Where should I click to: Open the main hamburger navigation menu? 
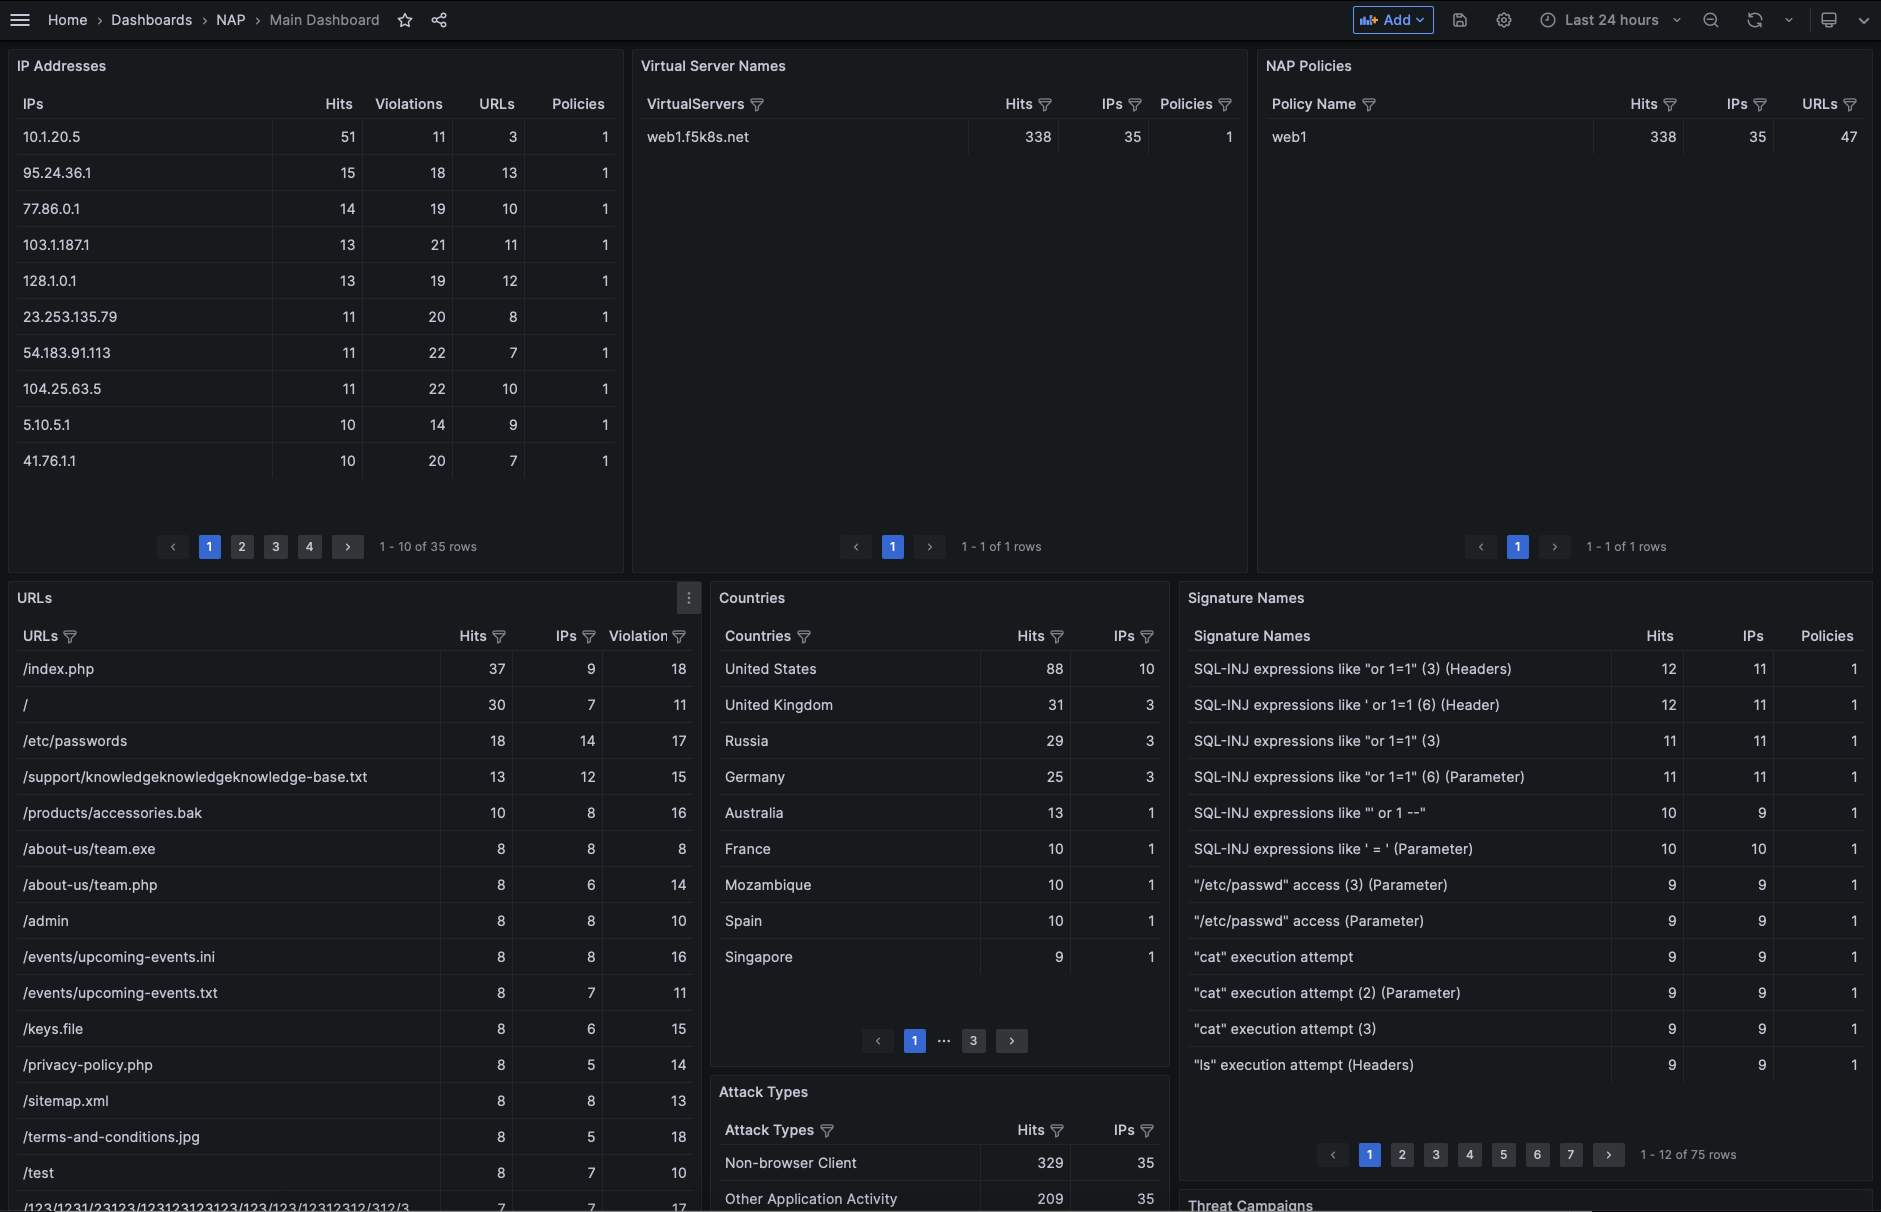tap(20, 20)
